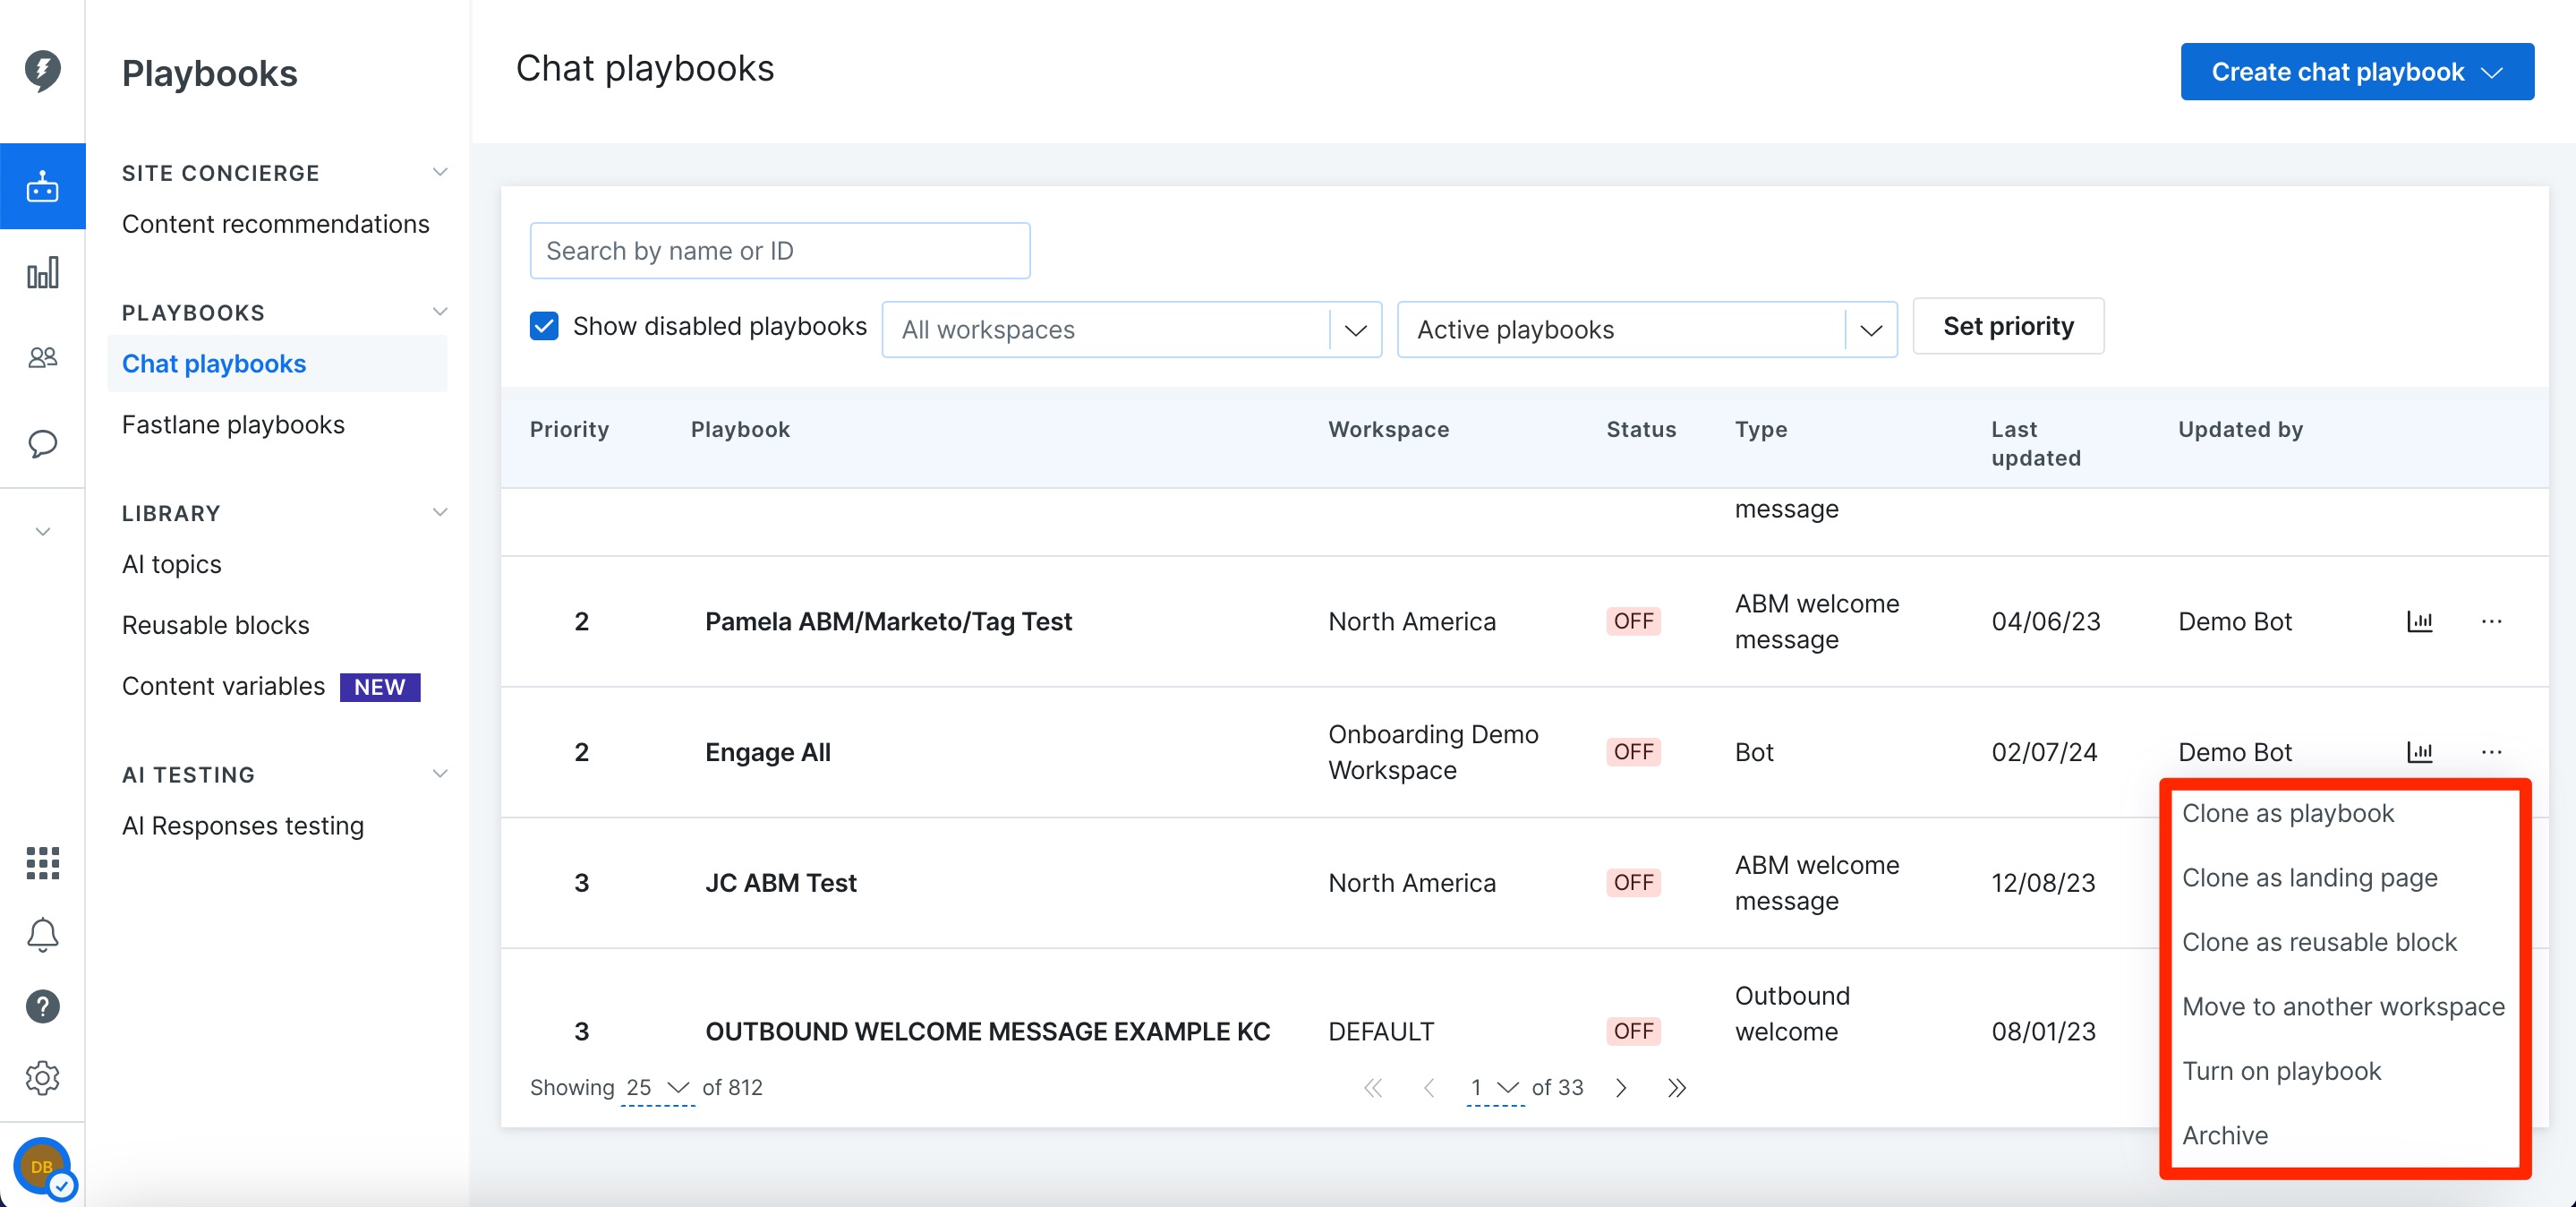Collapse the Site Concierge section
The width and height of the screenshot is (2576, 1207).
click(x=439, y=173)
